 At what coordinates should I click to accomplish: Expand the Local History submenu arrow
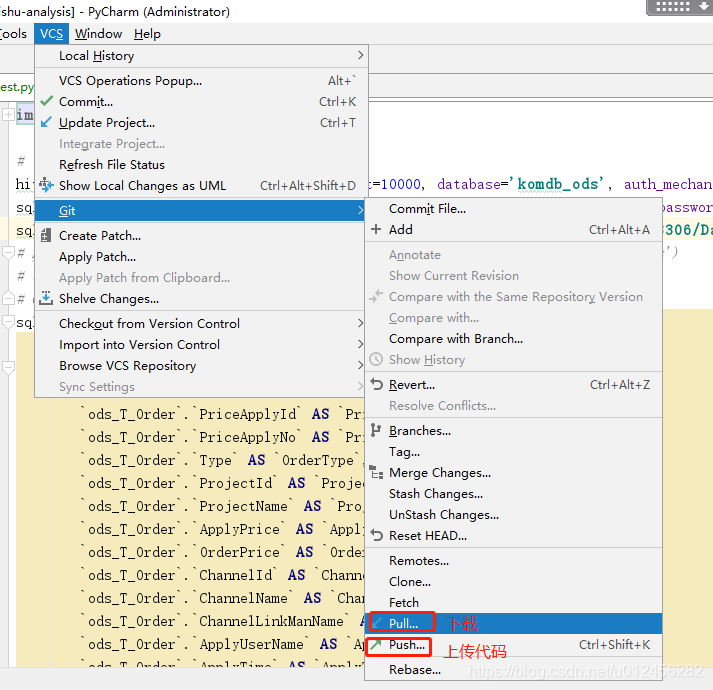point(360,55)
